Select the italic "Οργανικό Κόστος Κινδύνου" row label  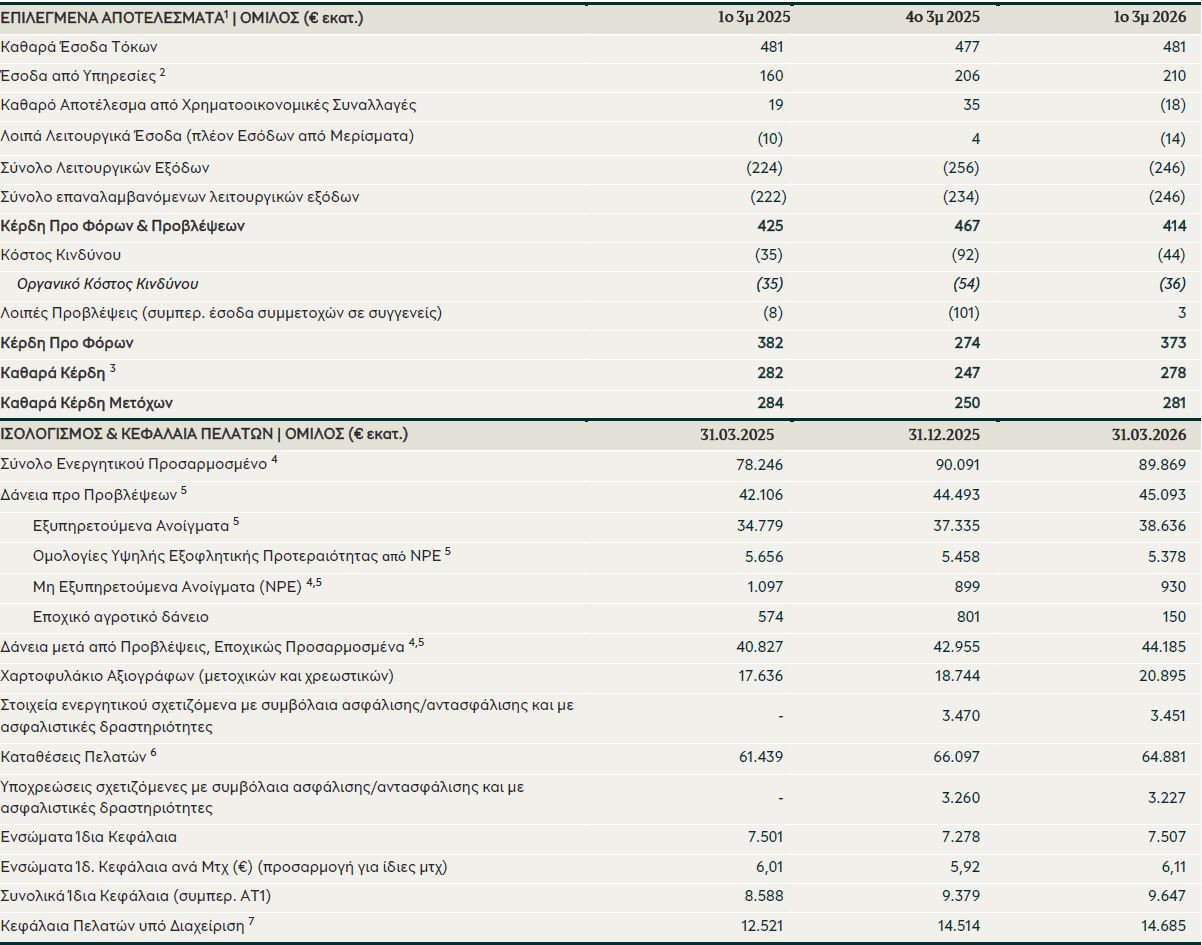click(x=107, y=284)
